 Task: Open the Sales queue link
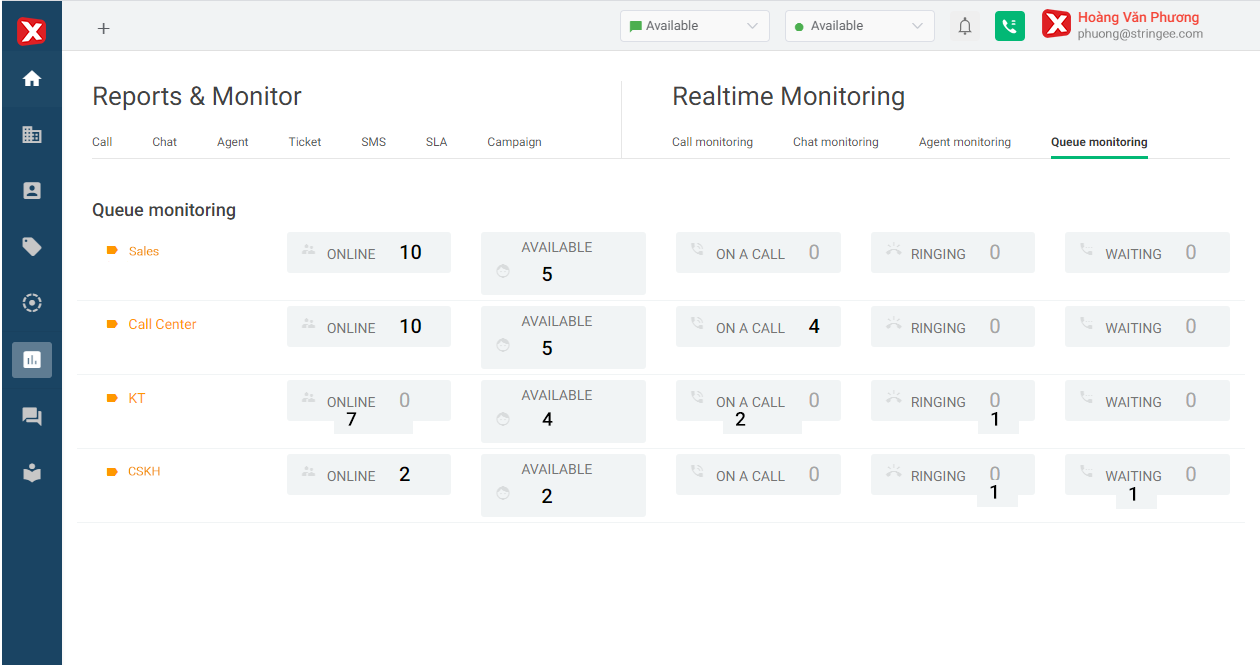pos(143,251)
